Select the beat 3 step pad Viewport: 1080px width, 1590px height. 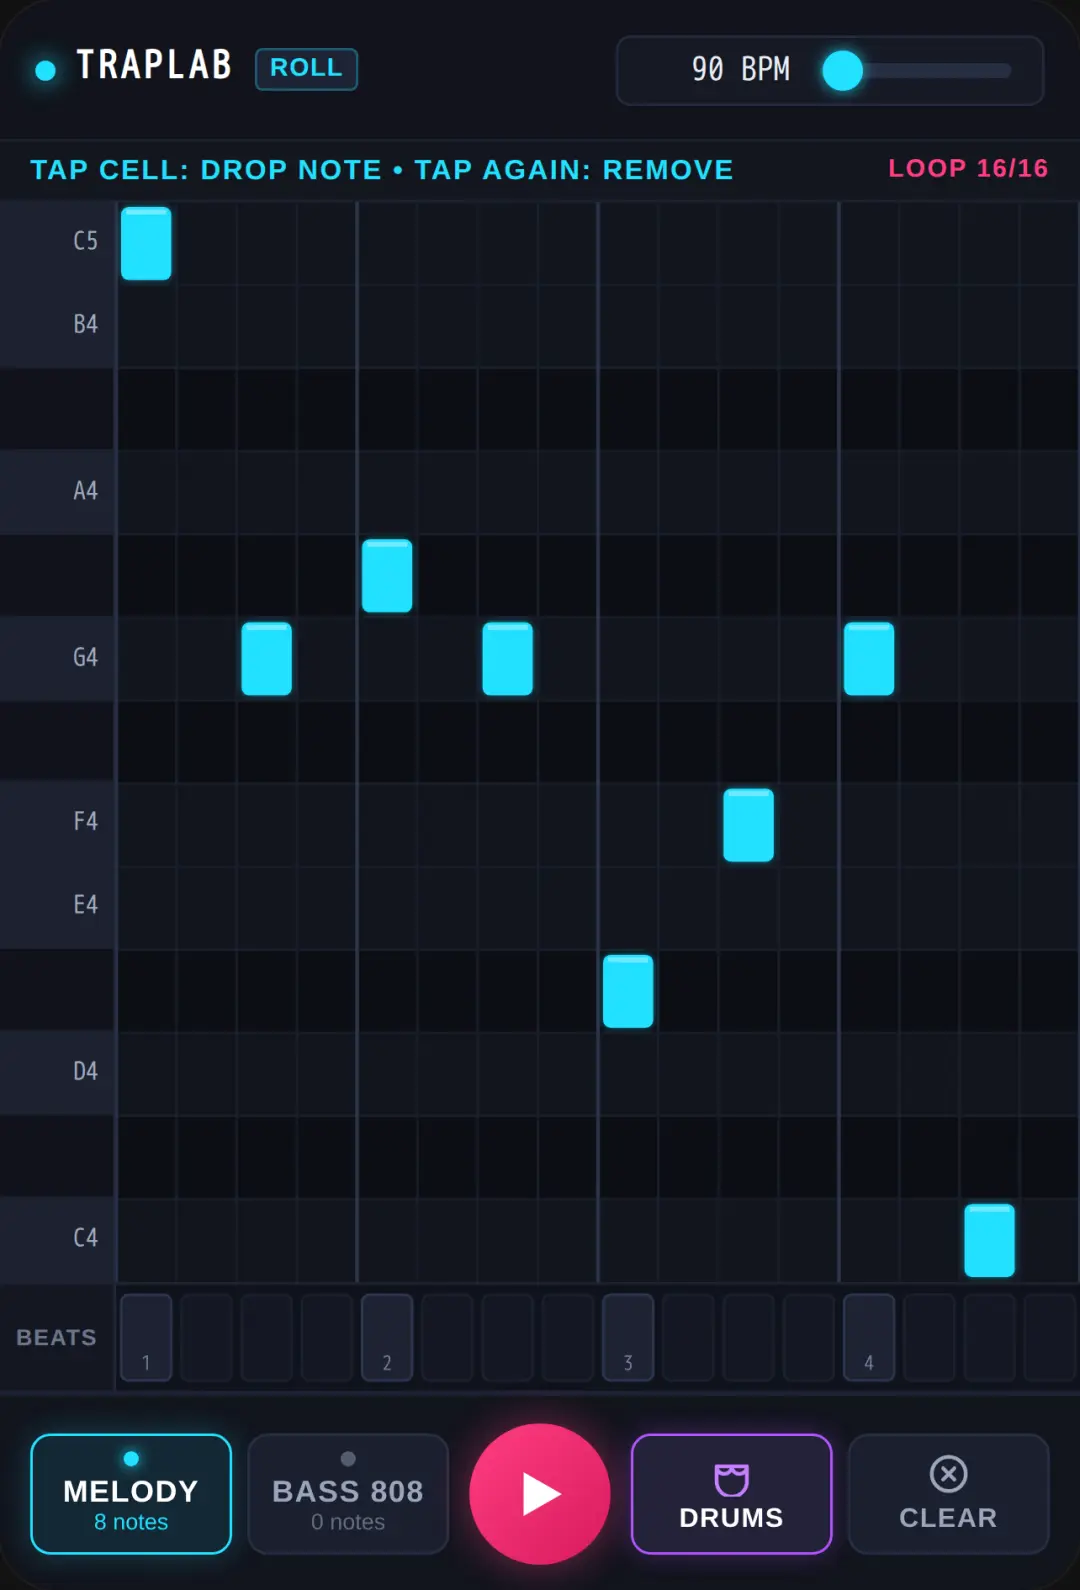click(x=628, y=1337)
